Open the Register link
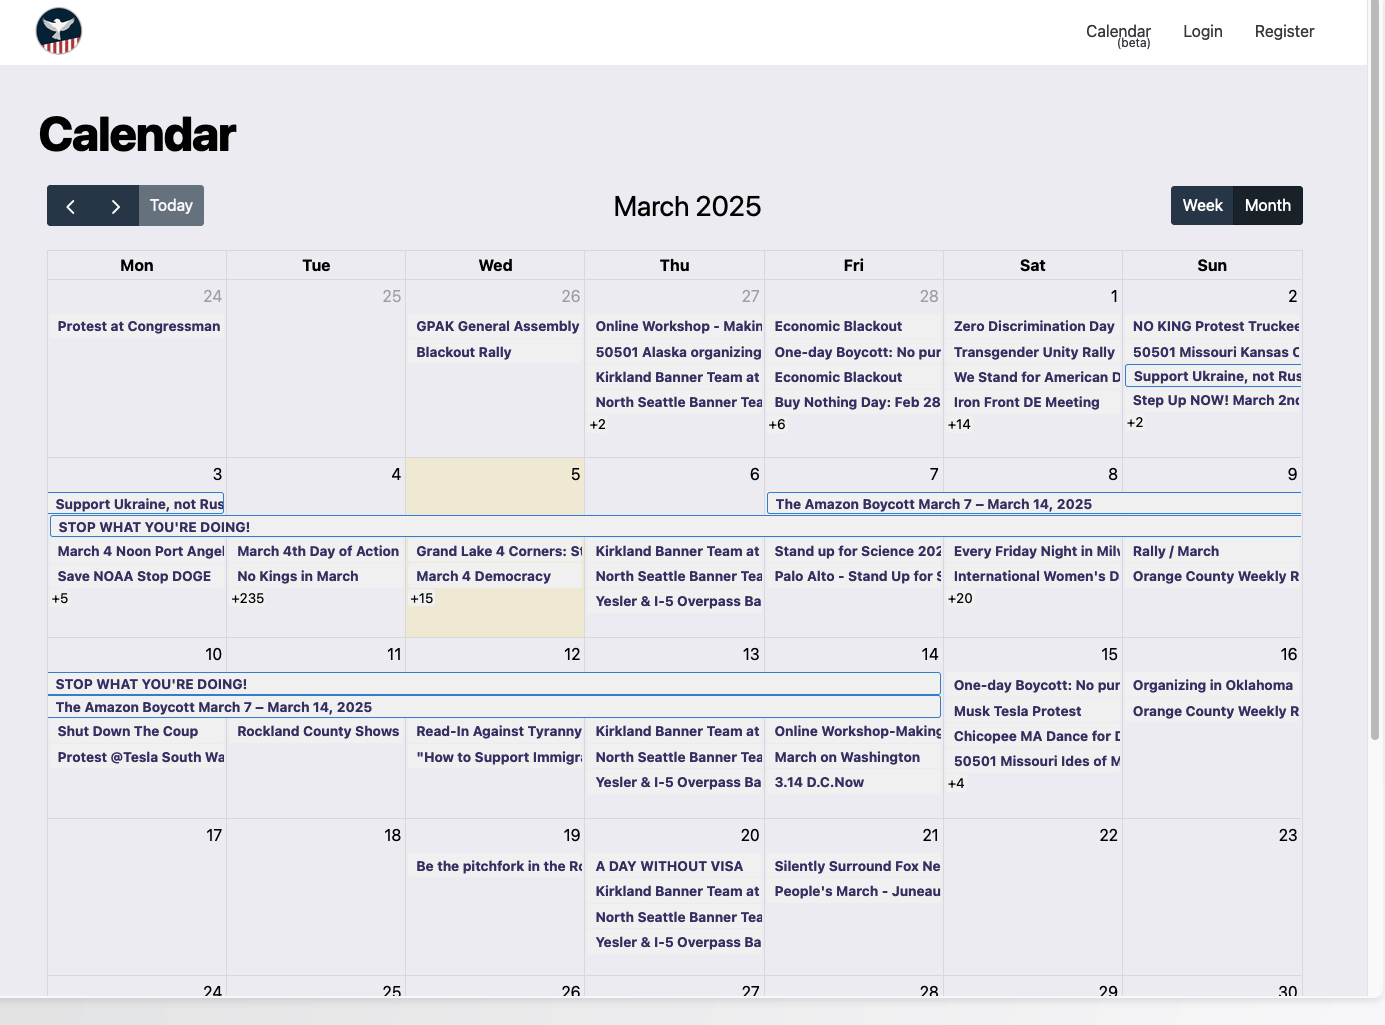1385x1025 pixels. point(1284,32)
